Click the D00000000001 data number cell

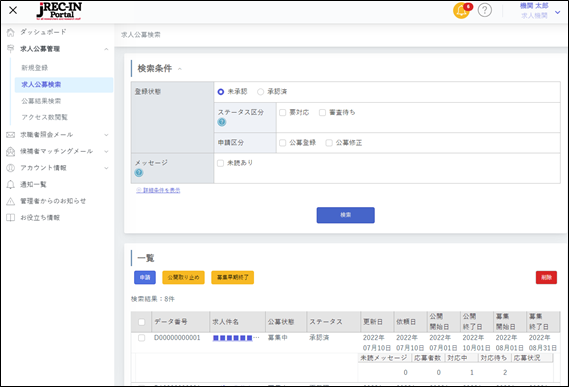[x=177, y=338]
